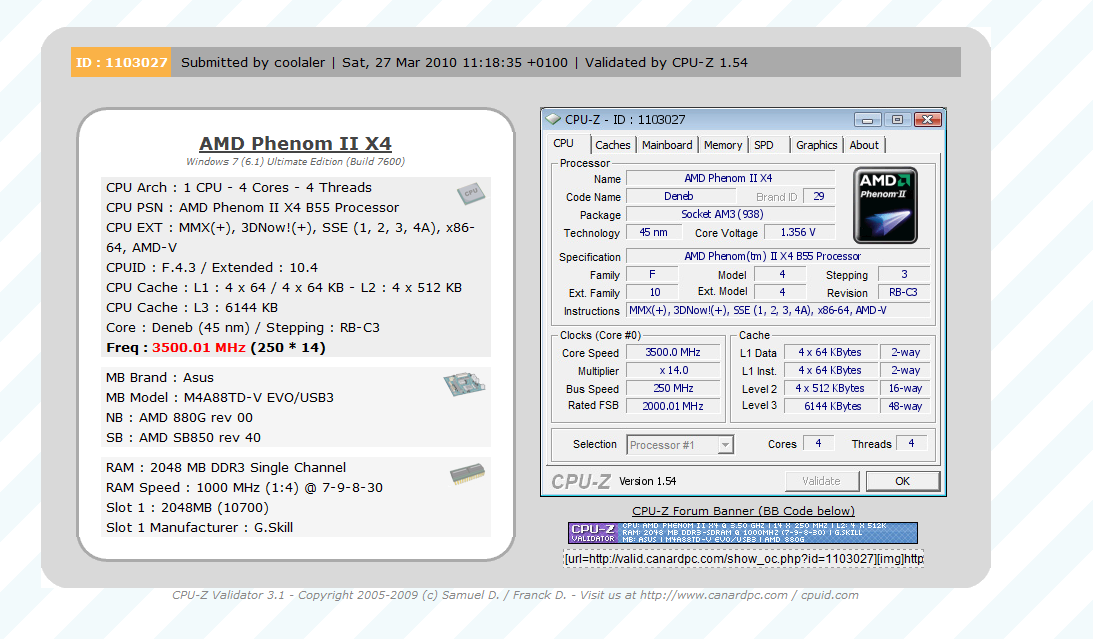Click the motherboard icon beside MB Brand
This screenshot has width=1093, height=639.
[464, 383]
